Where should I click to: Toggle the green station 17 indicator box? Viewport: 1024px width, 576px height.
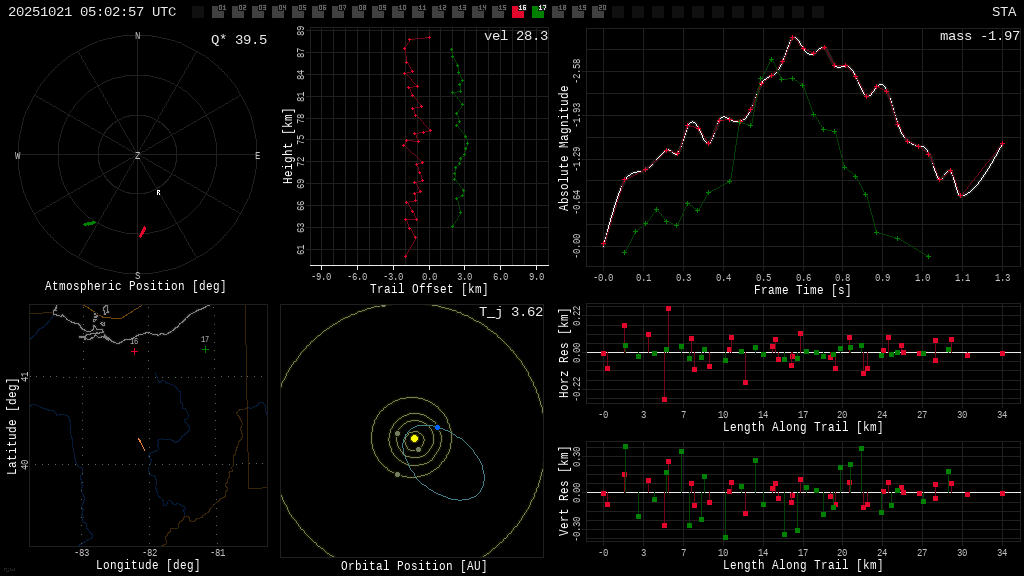pyautogui.click(x=538, y=12)
